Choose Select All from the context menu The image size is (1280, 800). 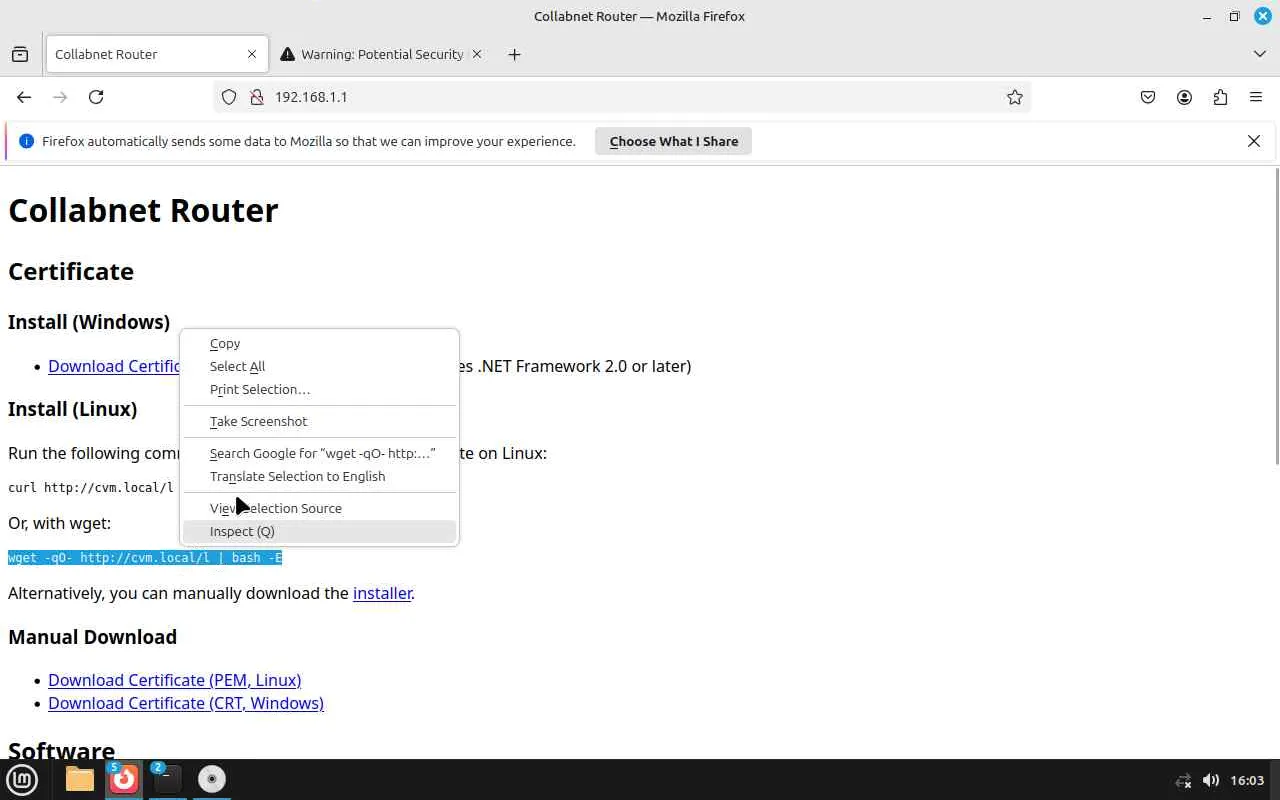coord(319,366)
